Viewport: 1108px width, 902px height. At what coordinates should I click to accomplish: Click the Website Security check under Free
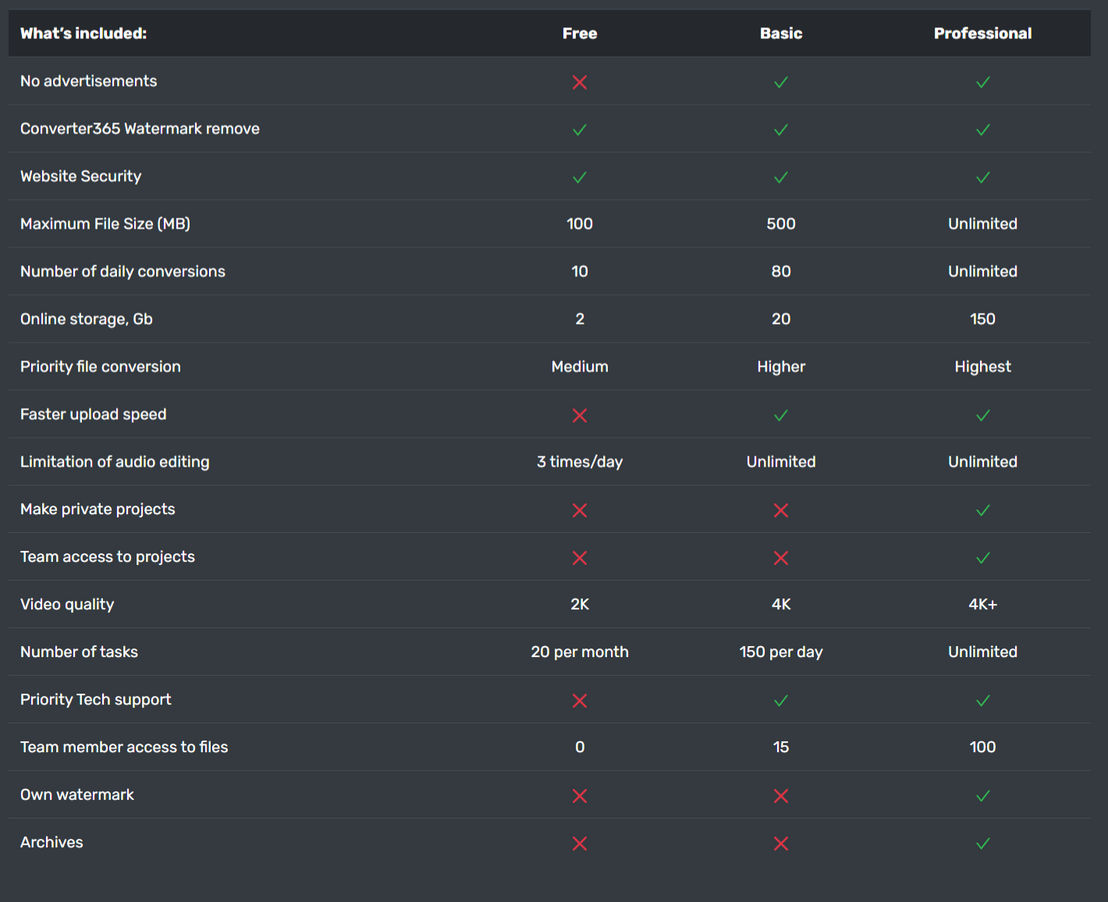coord(579,177)
